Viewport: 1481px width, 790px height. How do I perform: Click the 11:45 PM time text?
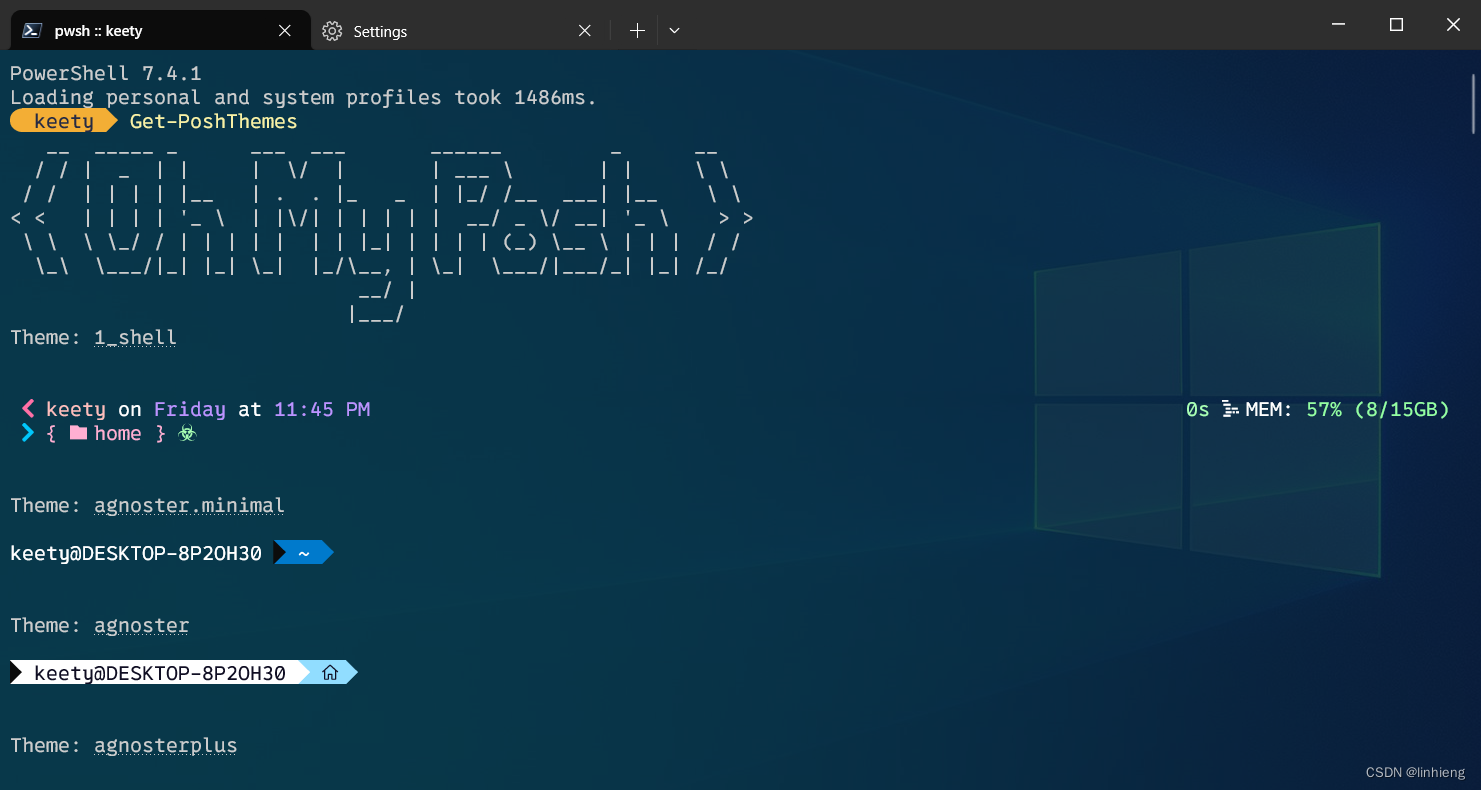[x=322, y=409]
